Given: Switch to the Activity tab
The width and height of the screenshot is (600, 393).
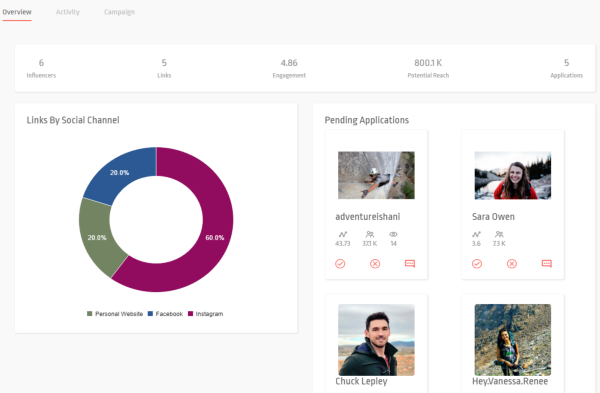Looking at the screenshot, I should 68,12.
